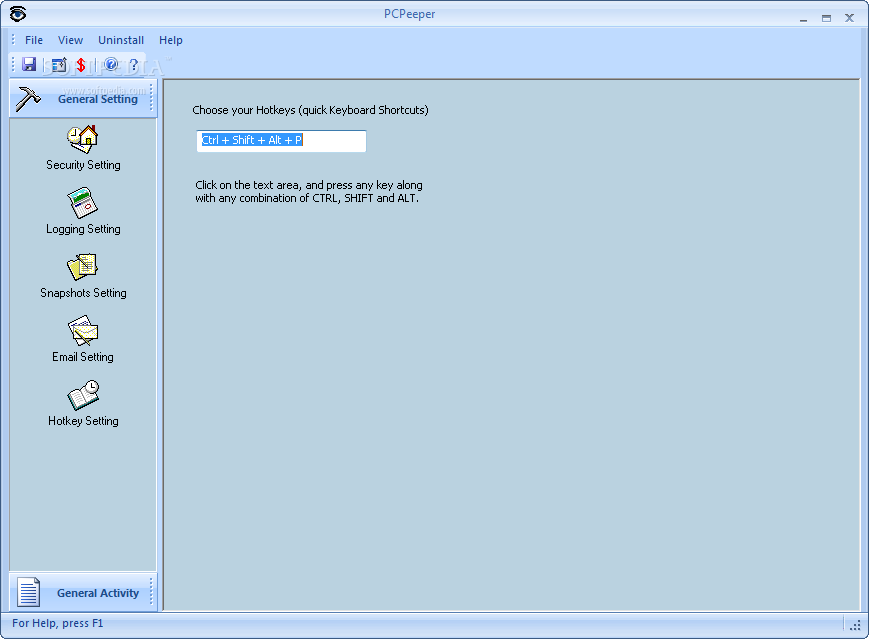Close the PCPeeper window
869x639 pixels.
pyautogui.click(x=849, y=18)
